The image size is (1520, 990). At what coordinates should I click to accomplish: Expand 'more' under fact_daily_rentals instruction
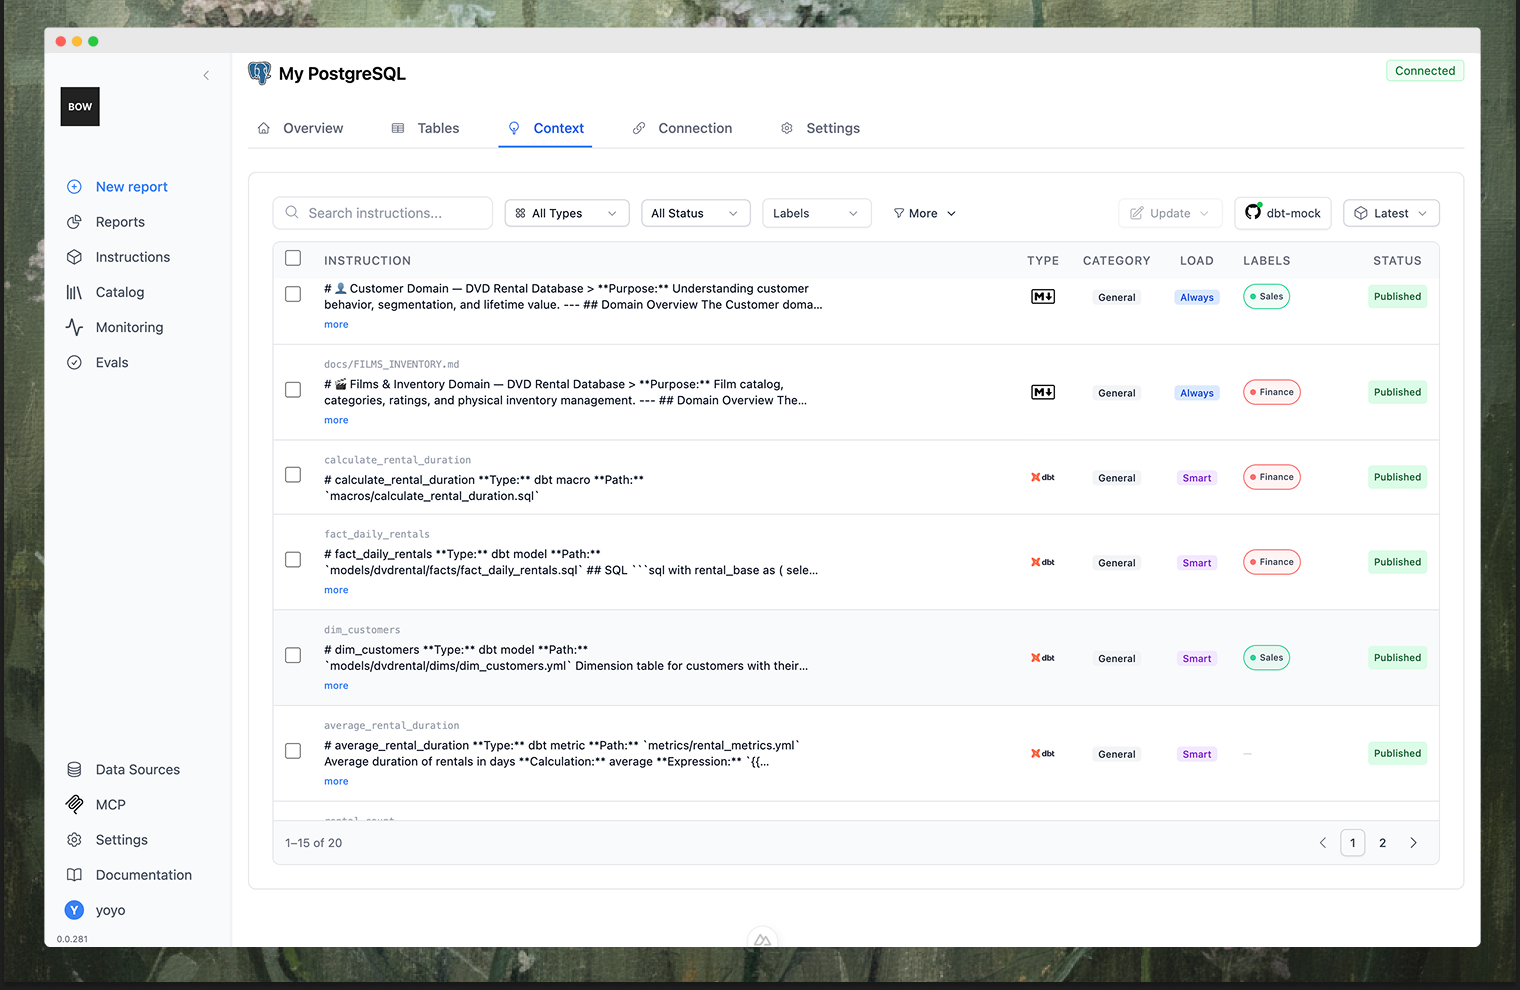336,591
